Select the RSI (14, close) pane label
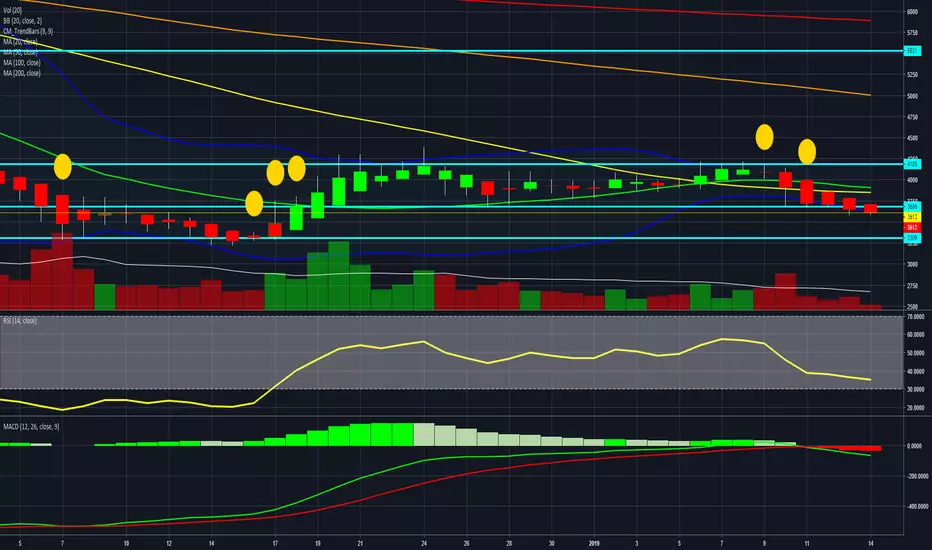 pyautogui.click(x=20, y=320)
